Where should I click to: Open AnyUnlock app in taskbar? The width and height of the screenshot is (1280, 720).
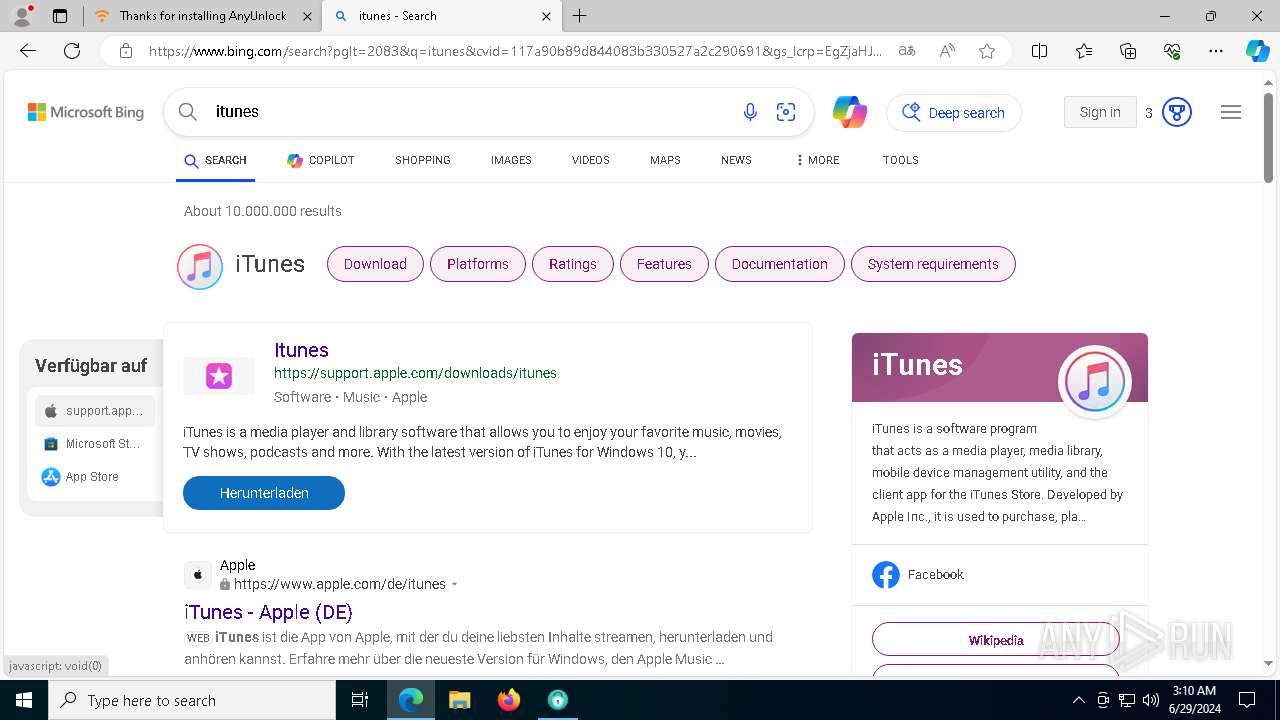click(557, 700)
